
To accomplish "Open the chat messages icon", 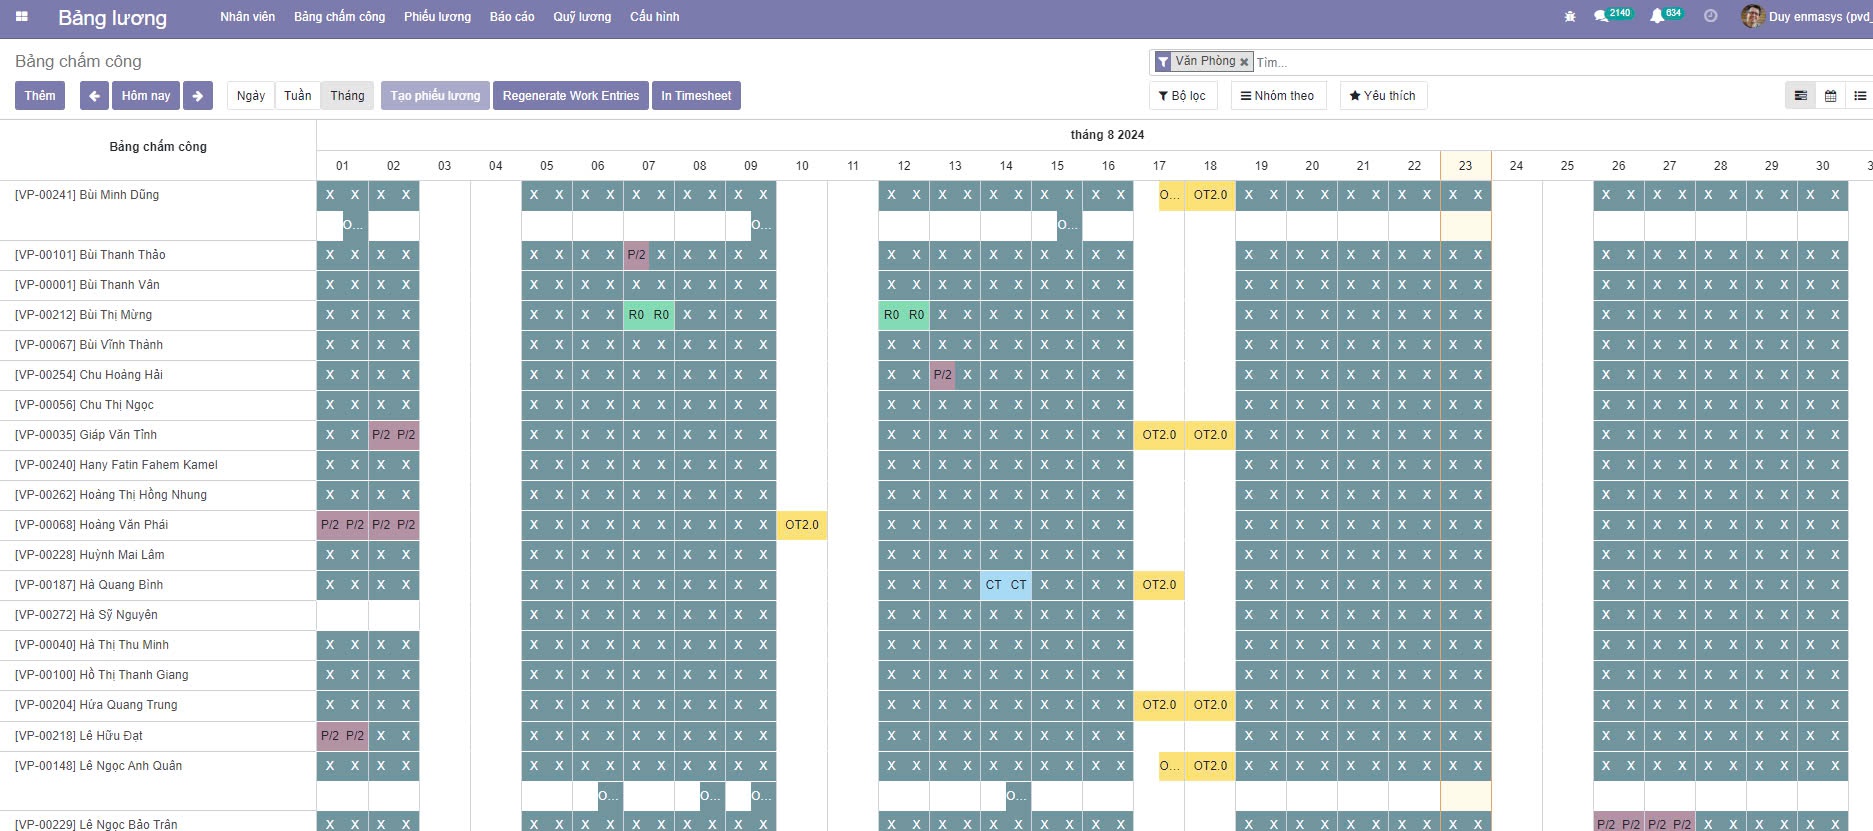I will pyautogui.click(x=1601, y=16).
